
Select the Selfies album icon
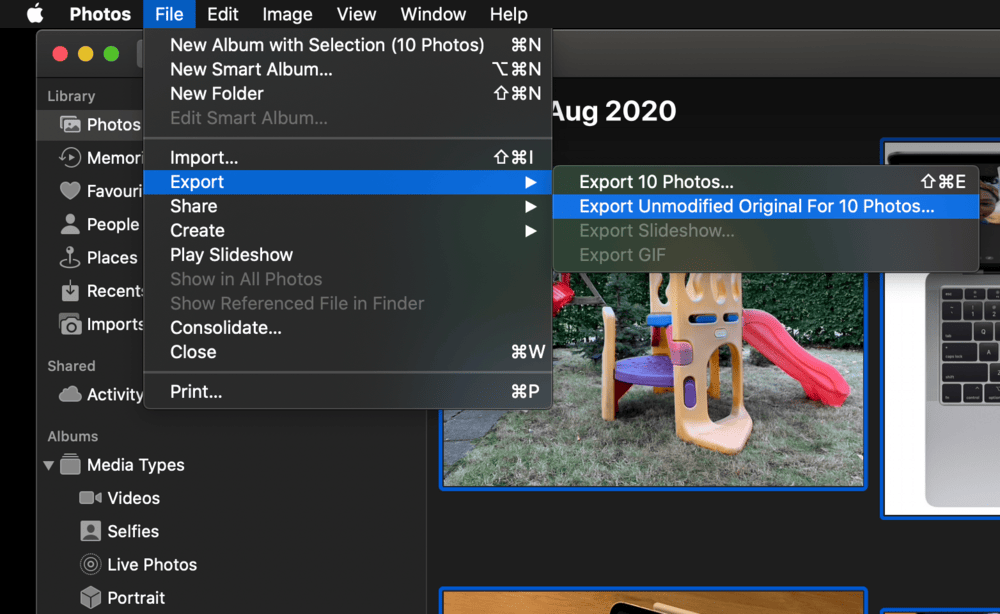tap(93, 531)
